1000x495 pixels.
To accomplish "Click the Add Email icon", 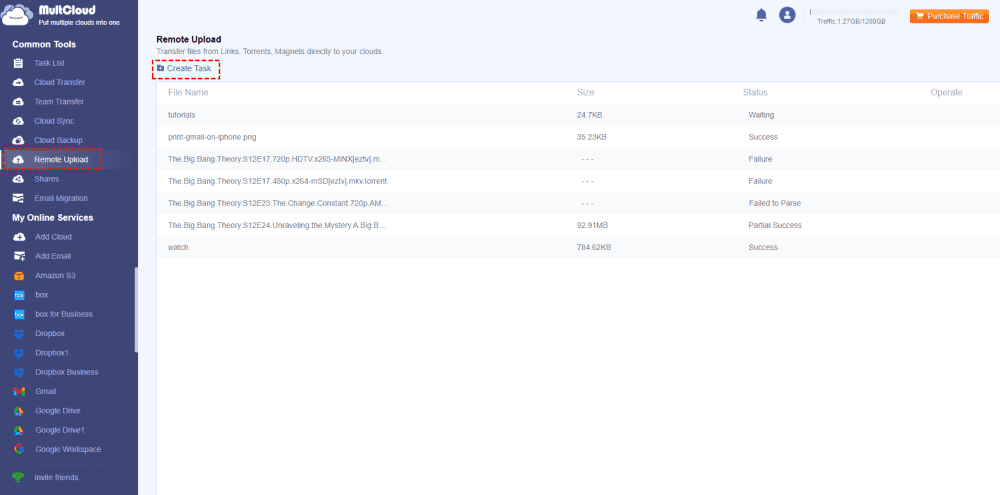I will (x=19, y=256).
